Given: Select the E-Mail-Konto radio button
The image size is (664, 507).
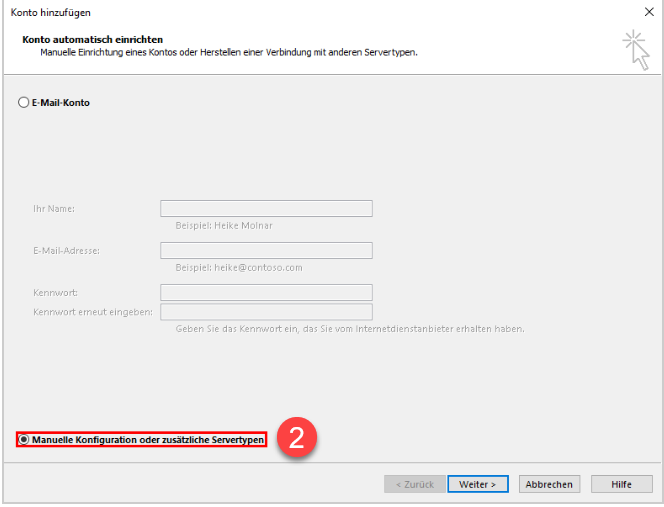Looking at the screenshot, I should pos(24,102).
